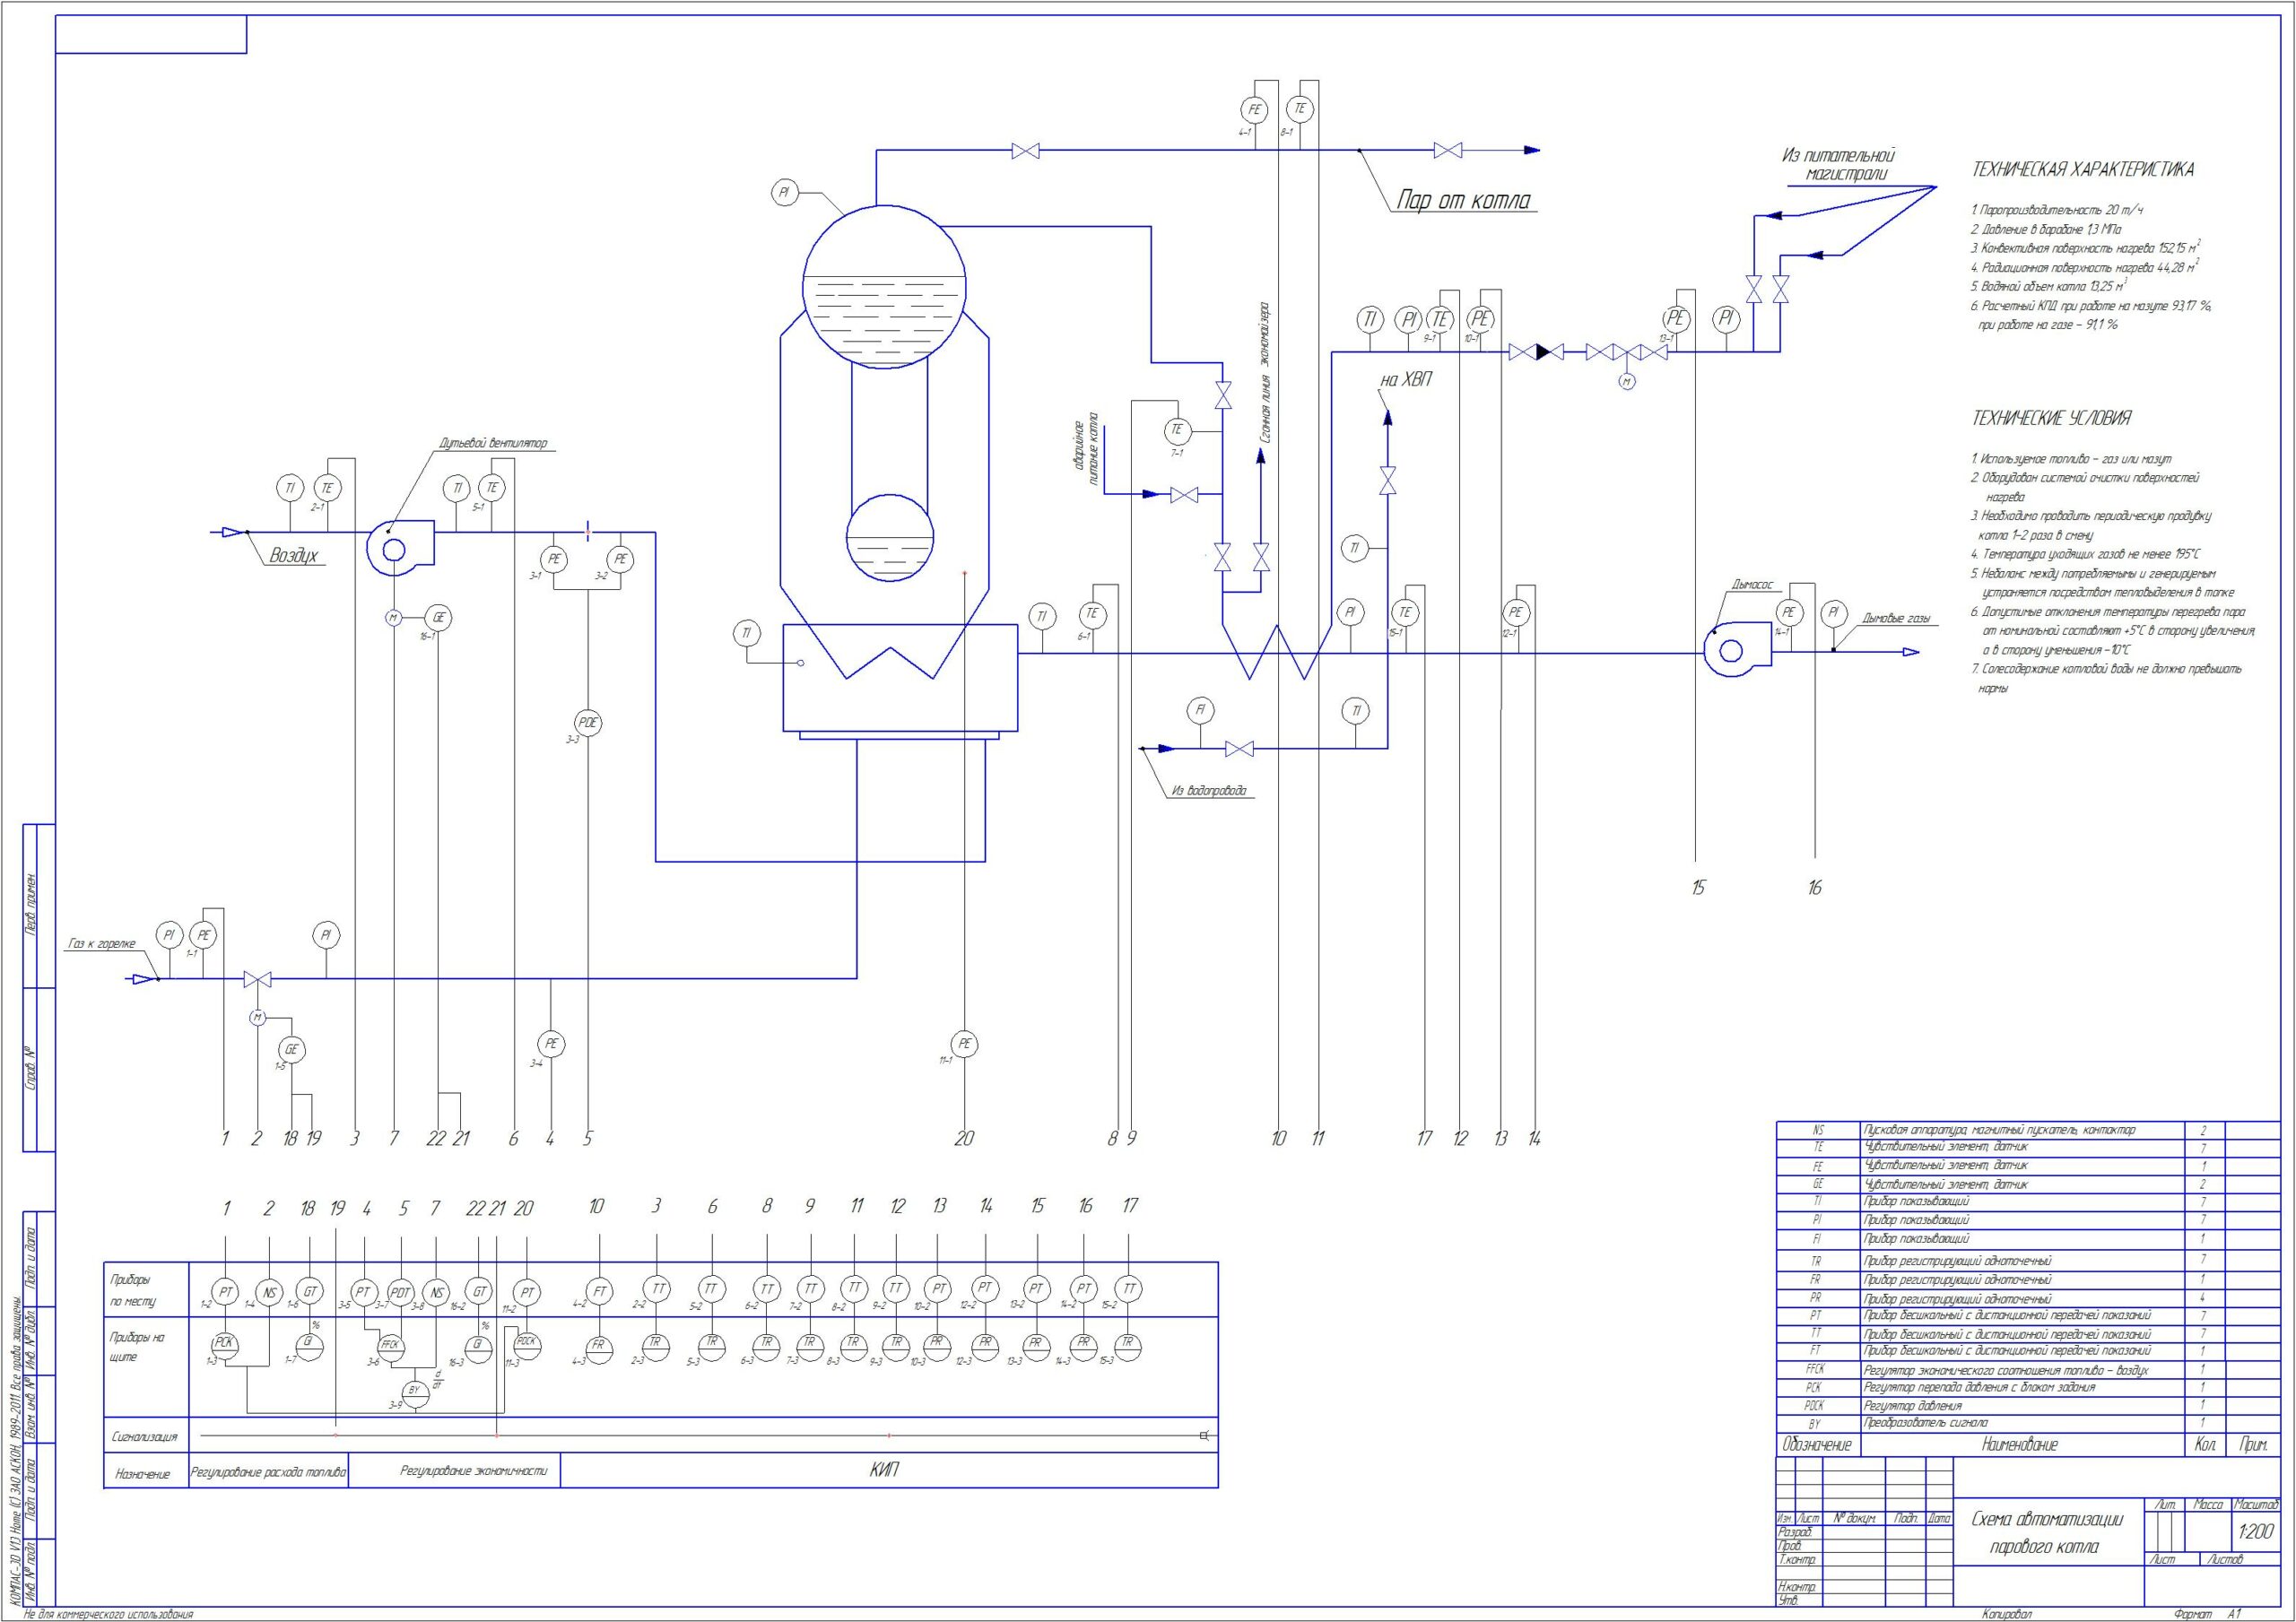This screenshot has width=2296, height=1622.
Task: Click the 'Обозначение' column header
Action: [x=1817, y=1445]
